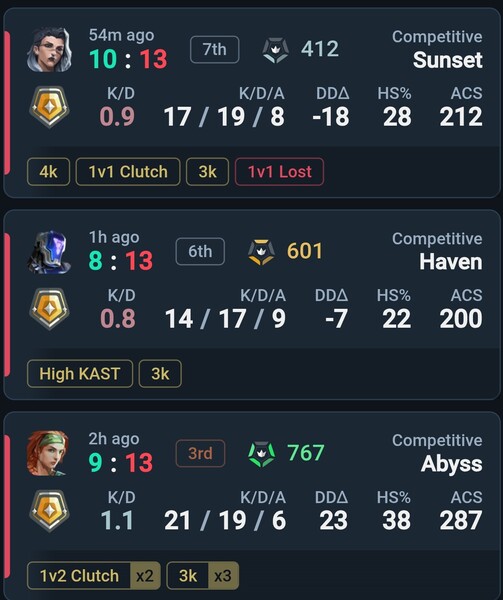Click the red-haired agent portrait in the Abyss match
The height and width of the screenshot is (600, 503).
(48, 453)
